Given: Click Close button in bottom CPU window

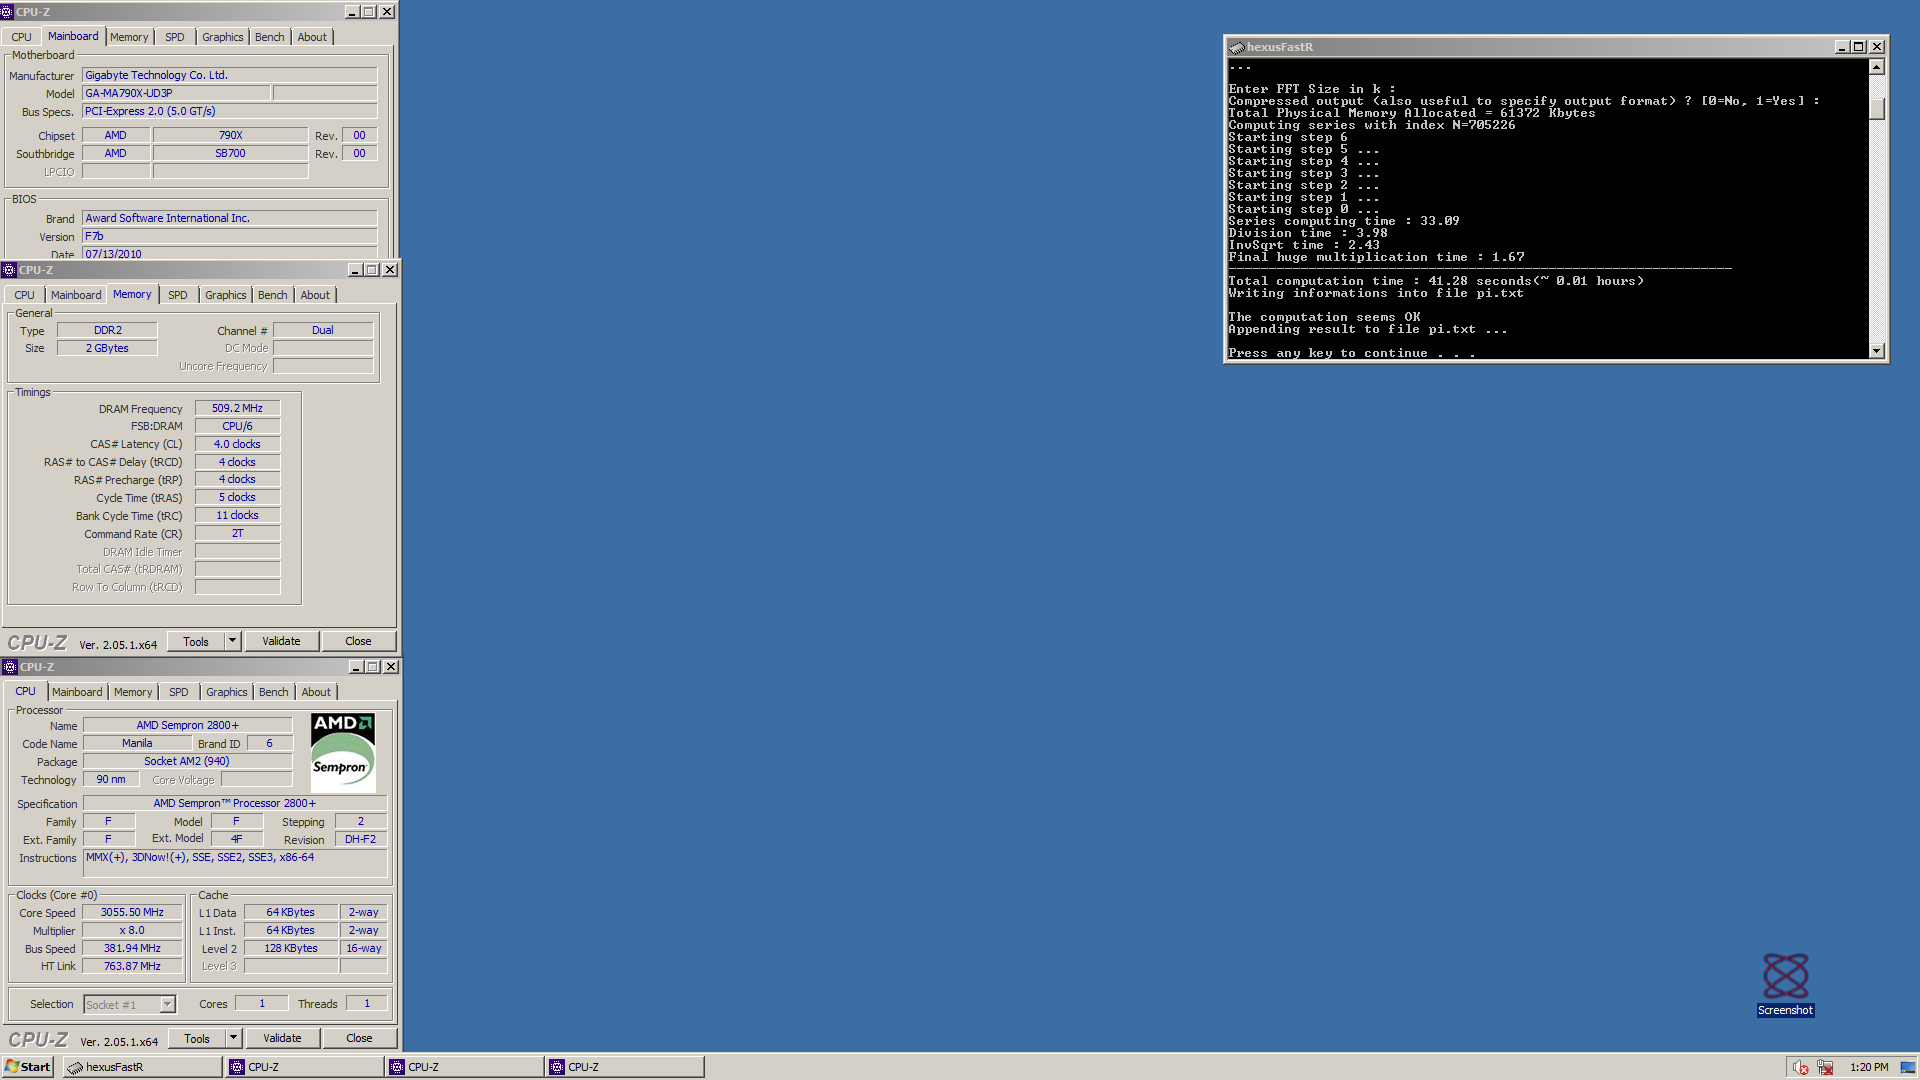Looking at the screenshot, I should pyautogui.click(x=359, y=1038).
